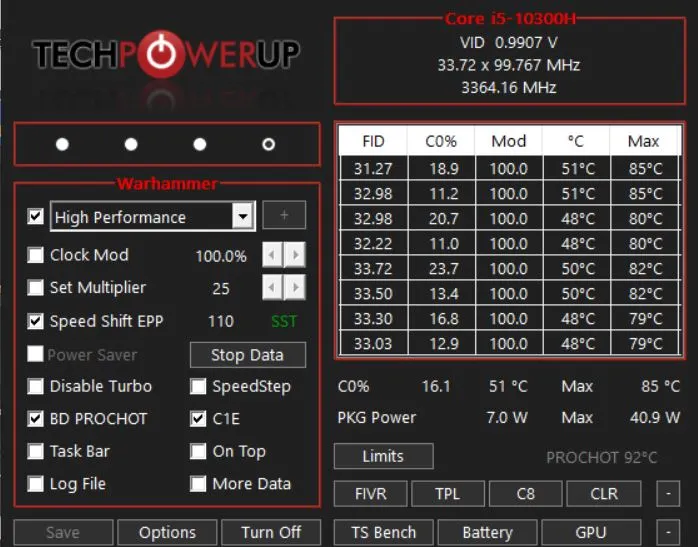Launch the TS Bench benchmark
698x547 pixels.
click(x=383, y=532)
